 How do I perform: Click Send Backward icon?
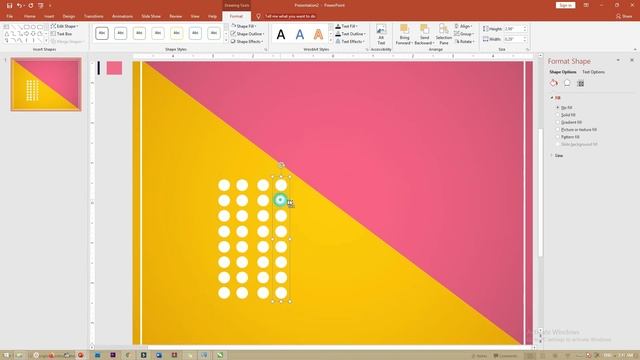[x=424, y=35]
